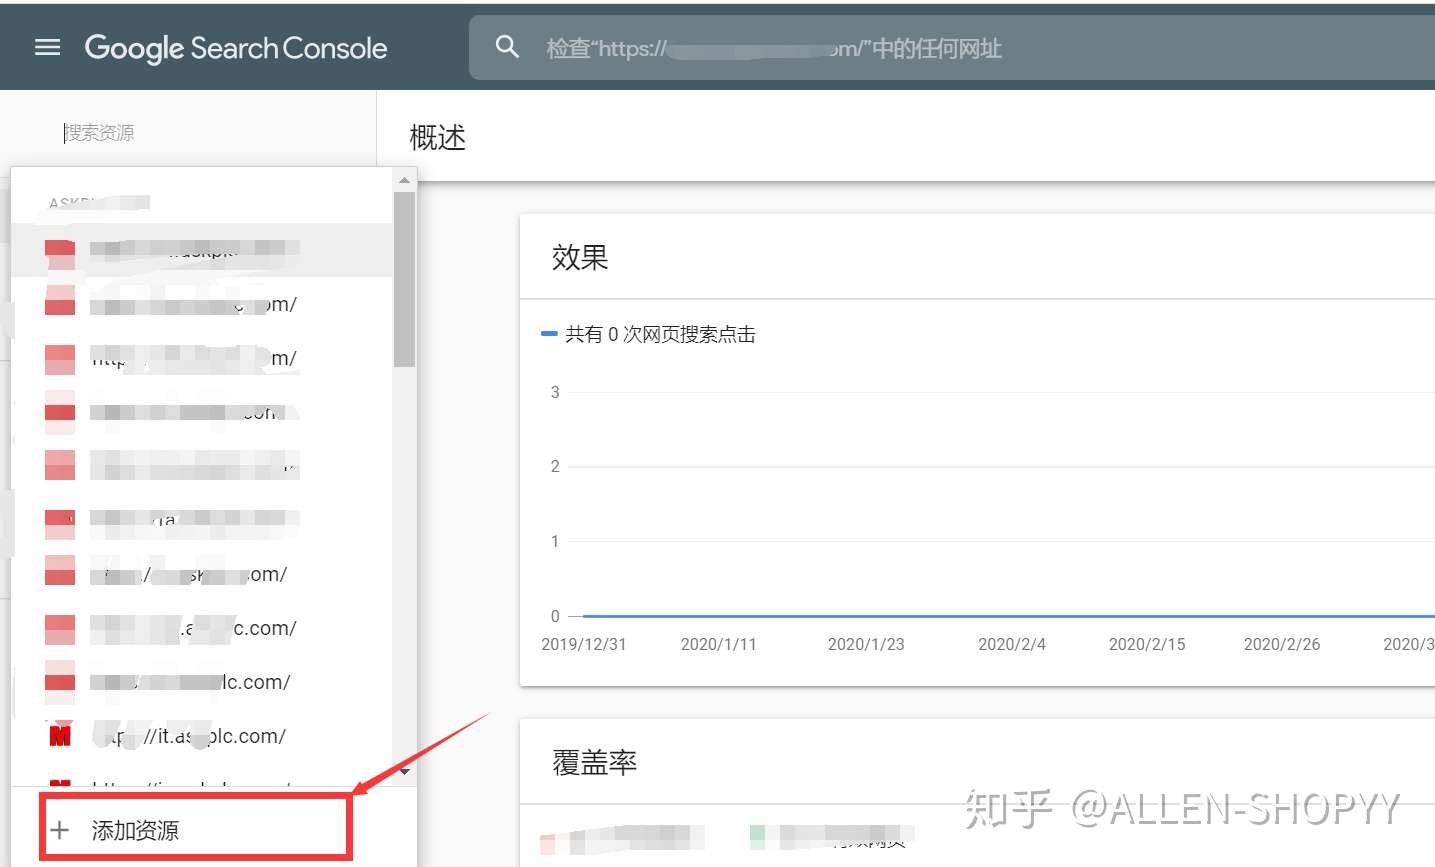Click the 2020/1/23 date label
Image resolution: width=1435 pixels, height=867 pixels.
(866, 644)
